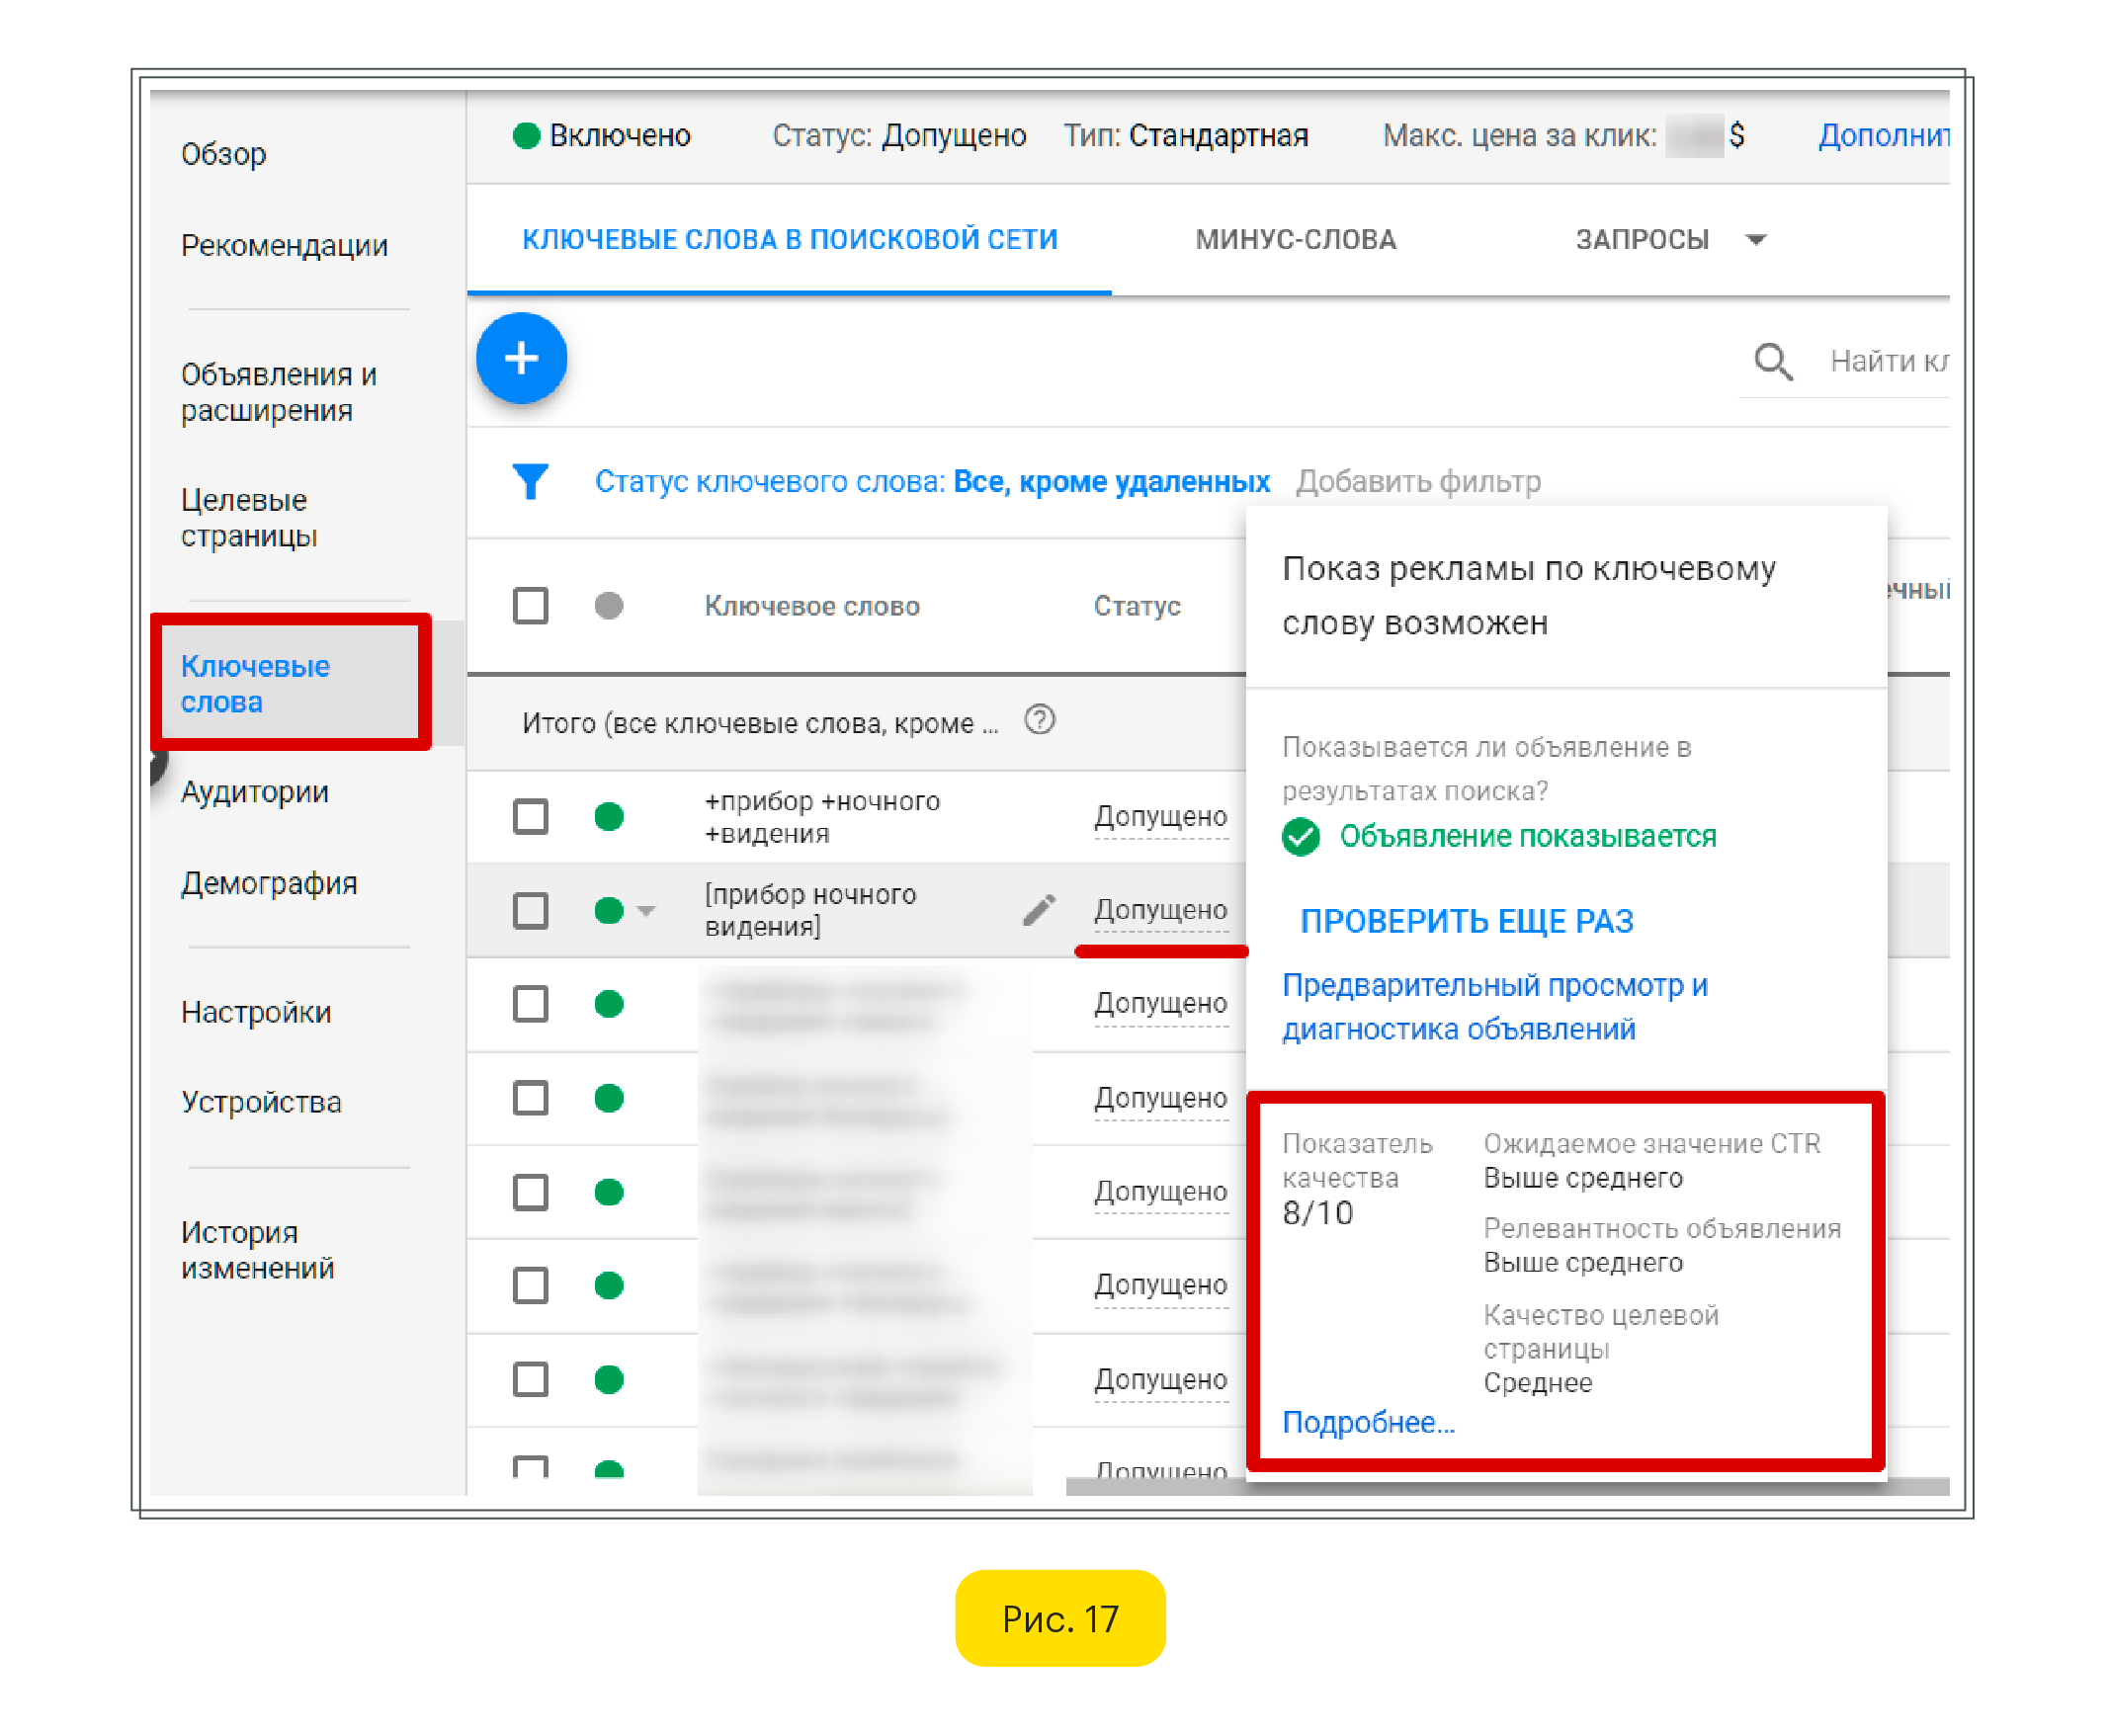
Task: Click Допущено status of +прибор +ночного +видения
Action: (x=1160, y=816)
